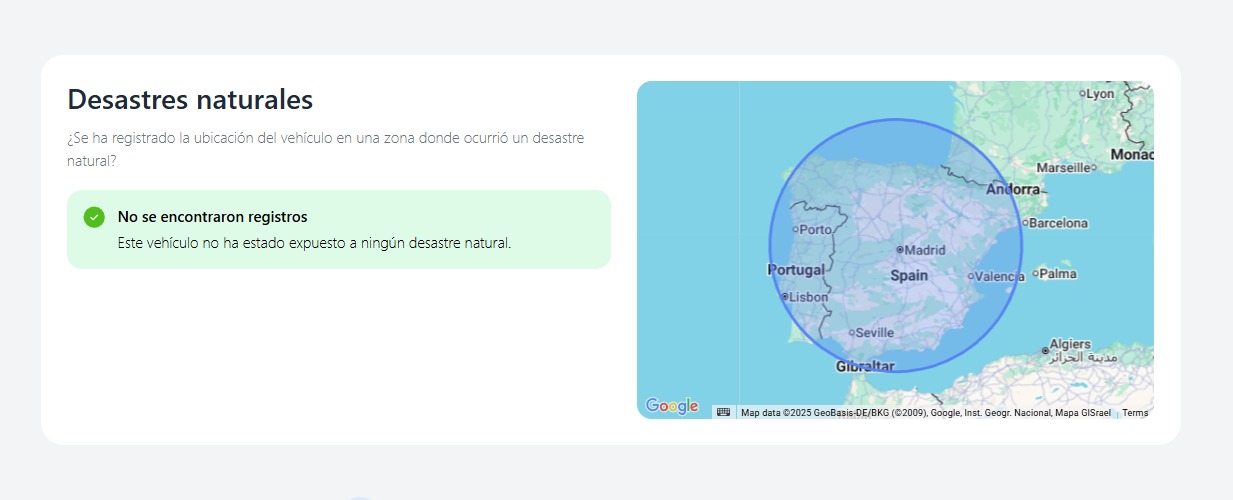Click the Palma label on the map
Image resolution: width=1233 pixels, height=500 pixels.
1057,273
